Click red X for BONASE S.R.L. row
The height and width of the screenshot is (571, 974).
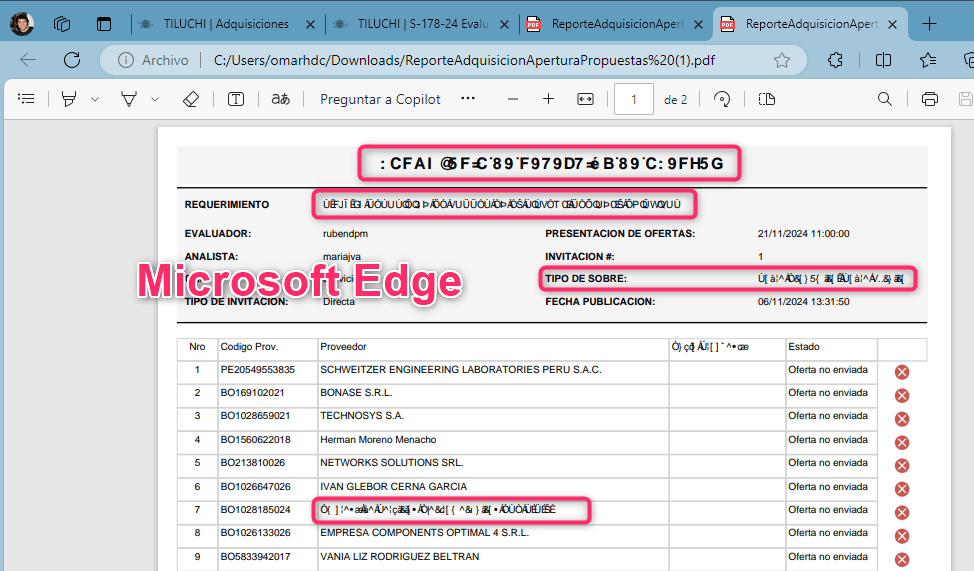(x=902, y=396)
